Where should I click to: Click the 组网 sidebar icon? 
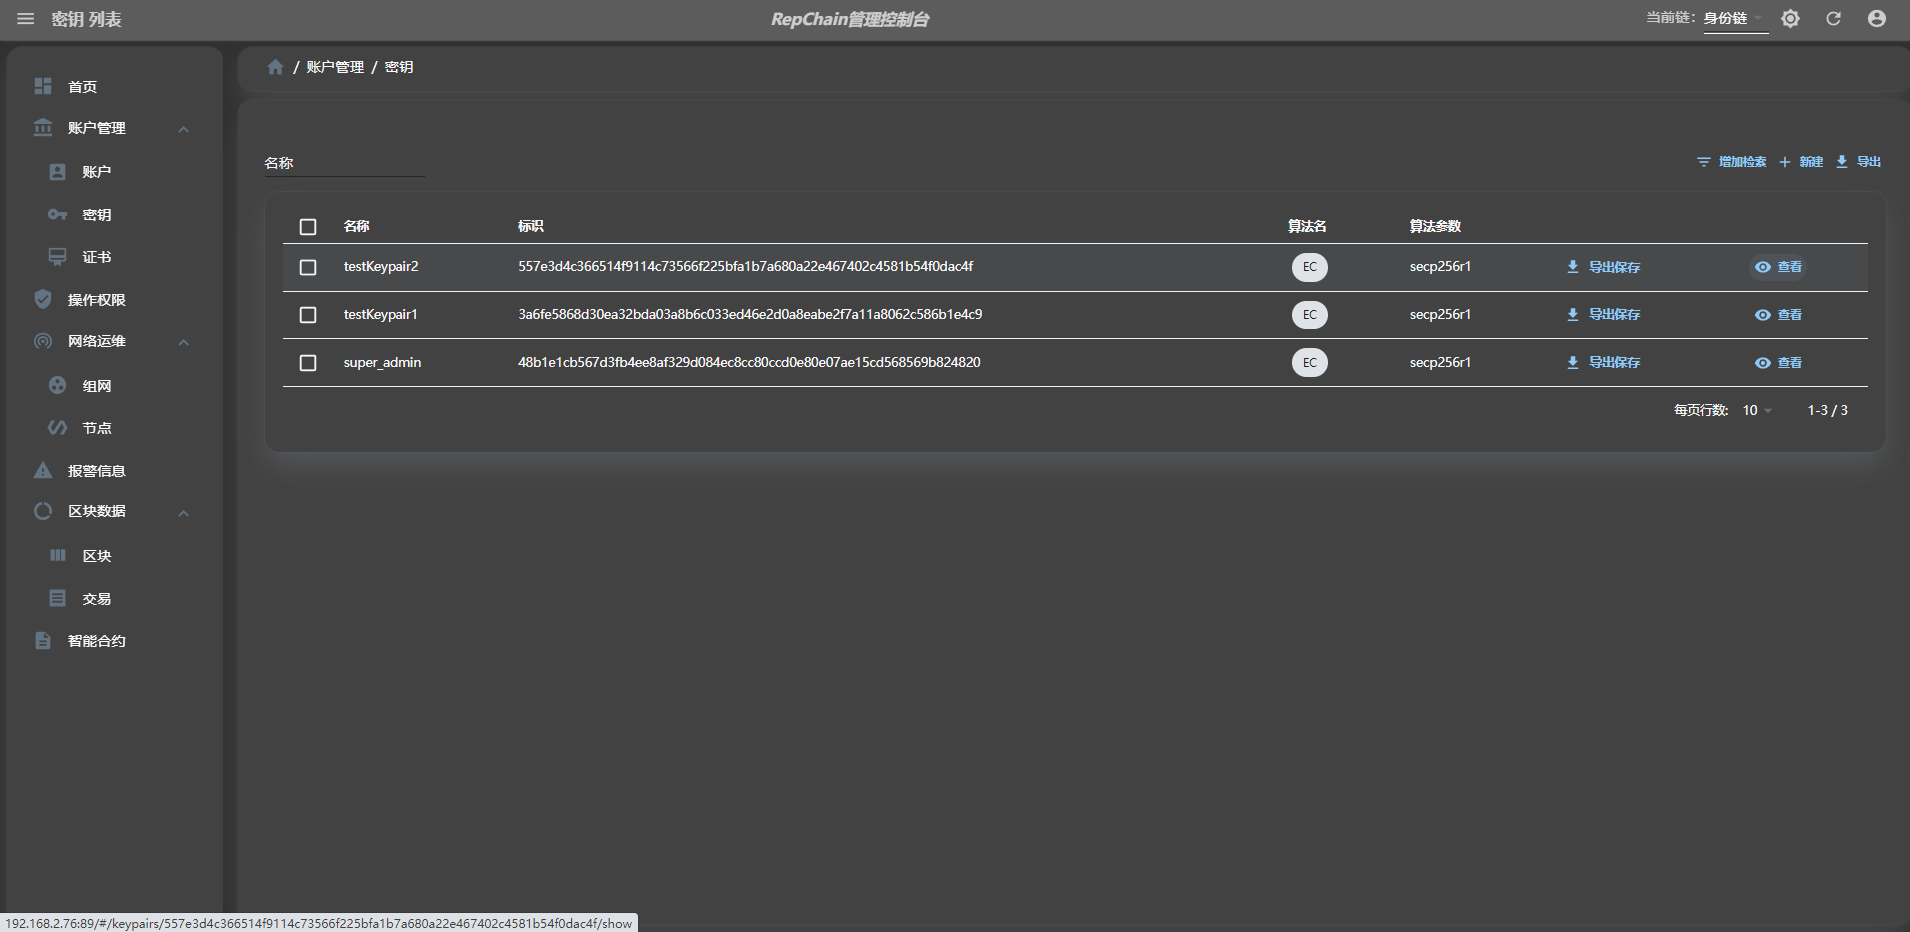[x=58, y=385]
